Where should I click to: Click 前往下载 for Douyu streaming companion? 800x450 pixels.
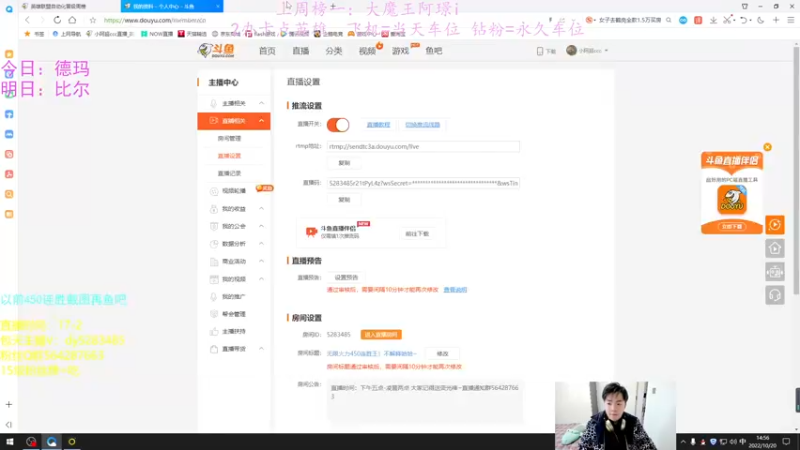pos(417,234)
